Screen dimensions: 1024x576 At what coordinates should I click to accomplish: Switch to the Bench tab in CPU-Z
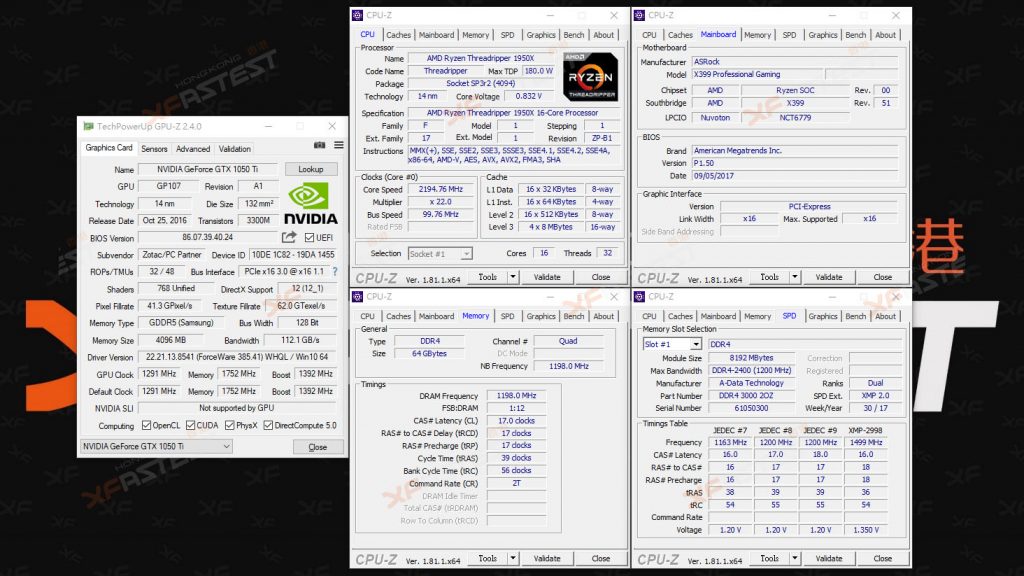[x=573, y=34]
